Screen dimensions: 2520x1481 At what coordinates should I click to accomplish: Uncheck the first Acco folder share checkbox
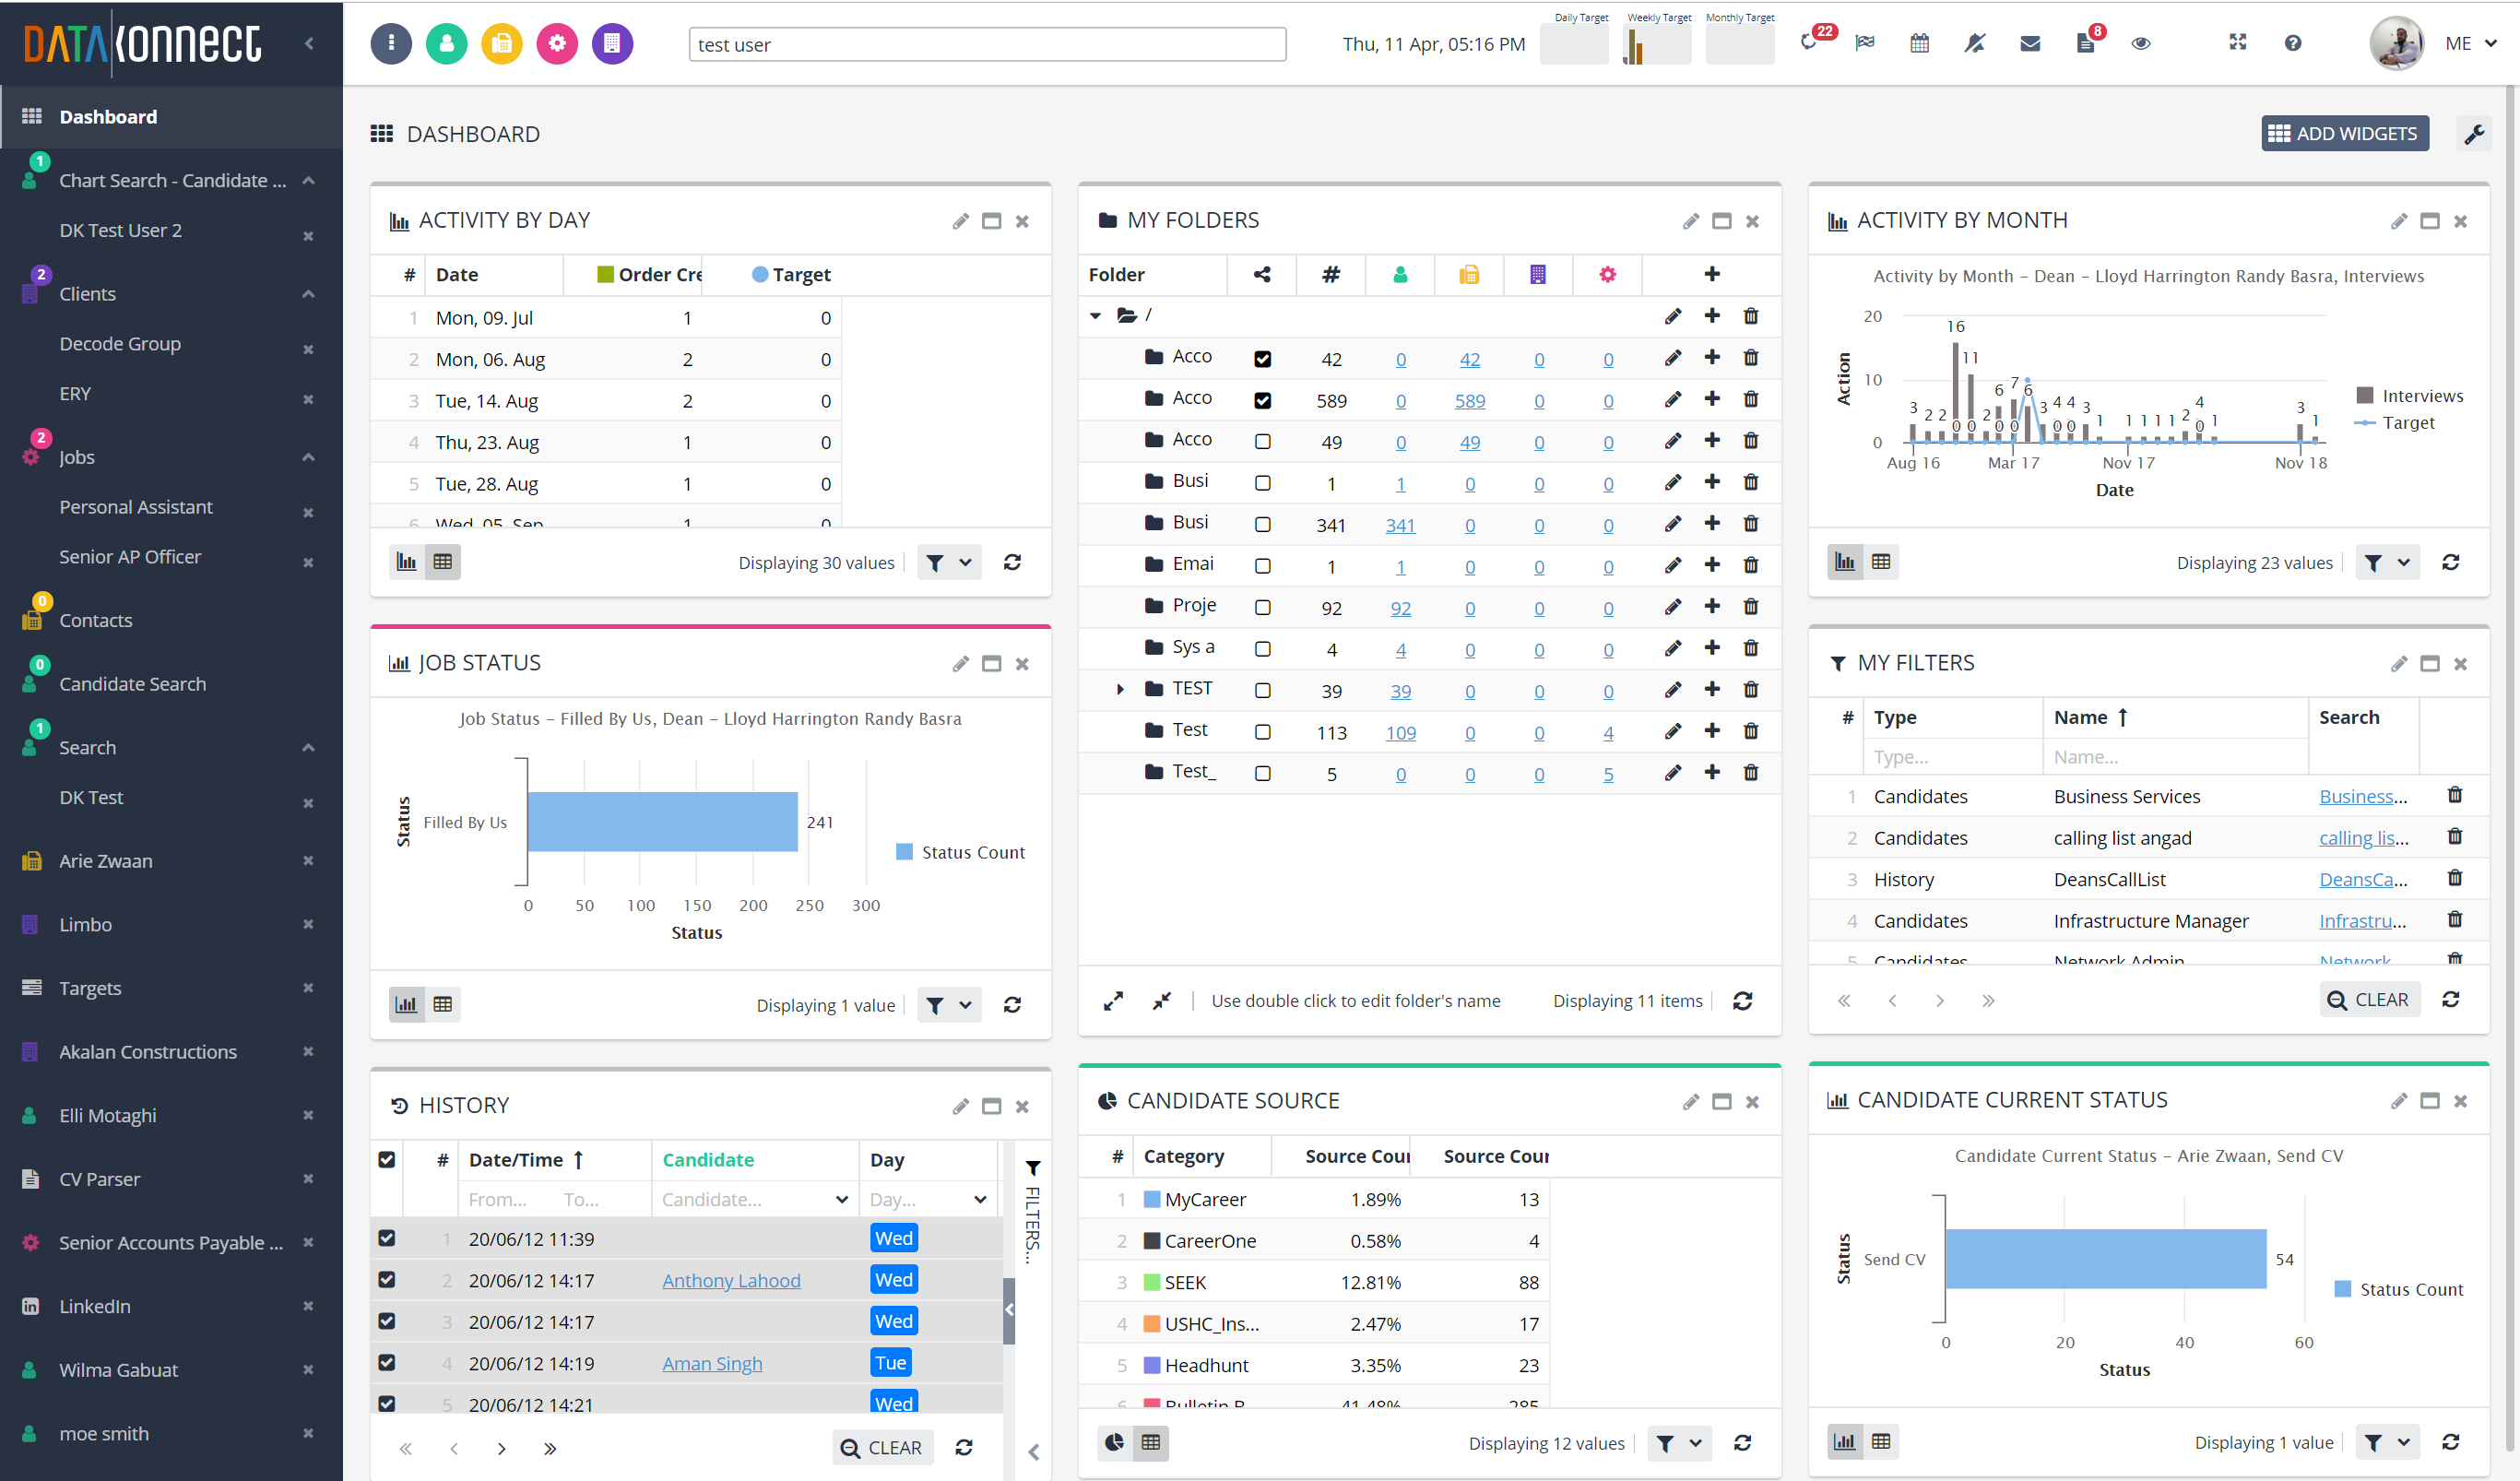pos(1262,359)
